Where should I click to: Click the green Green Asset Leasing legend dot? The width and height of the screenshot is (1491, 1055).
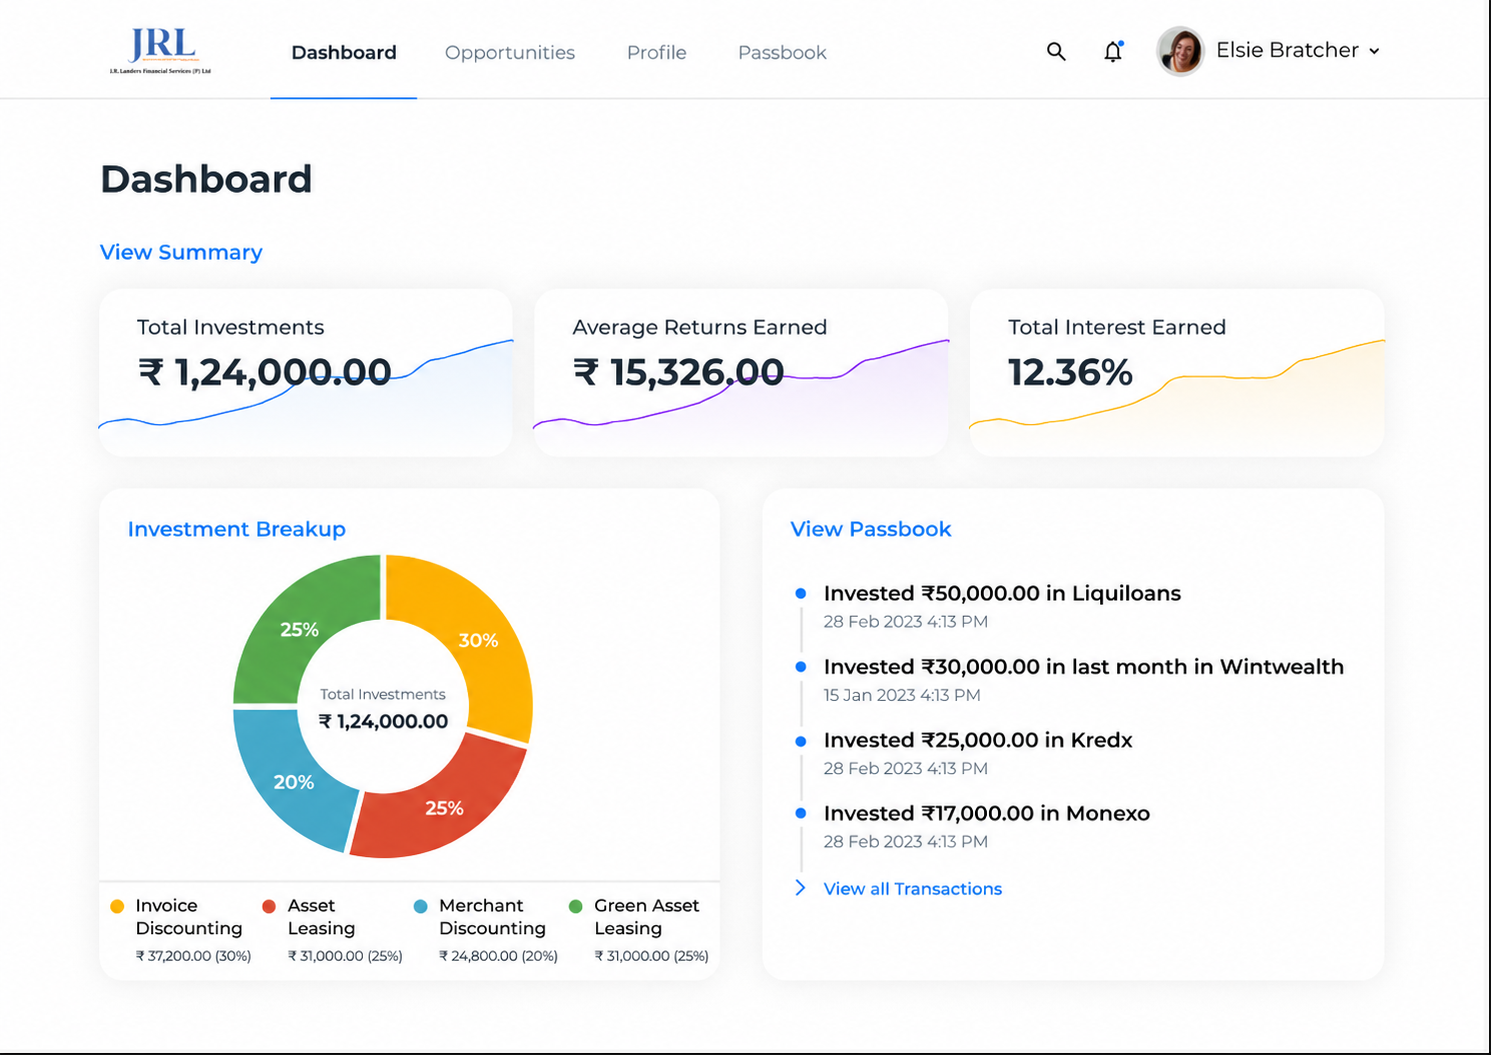(x=576, y=906)
